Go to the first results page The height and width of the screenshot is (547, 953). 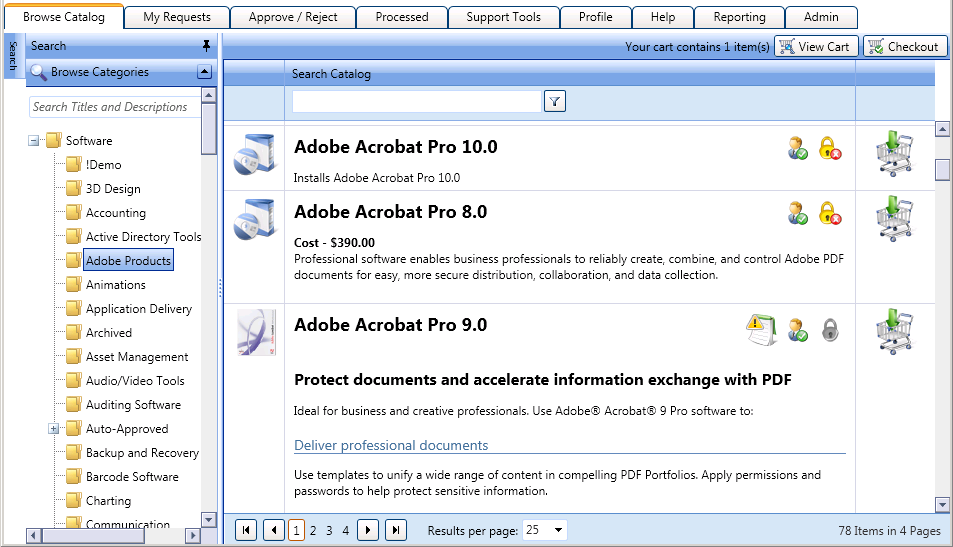pyautogui.click(x=246, y=530)
